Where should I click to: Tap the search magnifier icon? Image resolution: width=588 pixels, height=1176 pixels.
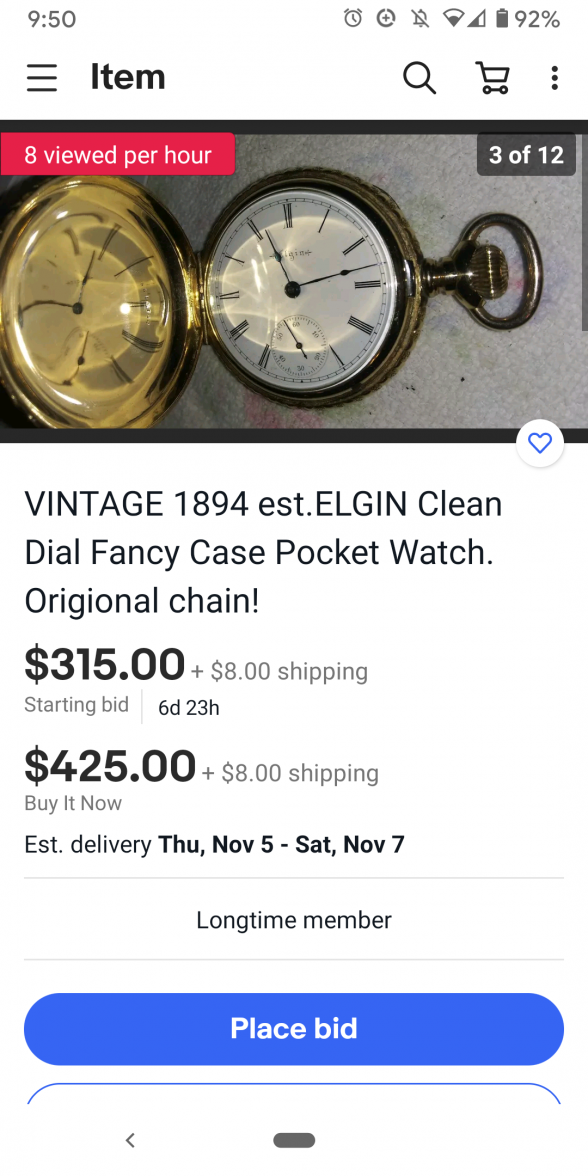419,77
